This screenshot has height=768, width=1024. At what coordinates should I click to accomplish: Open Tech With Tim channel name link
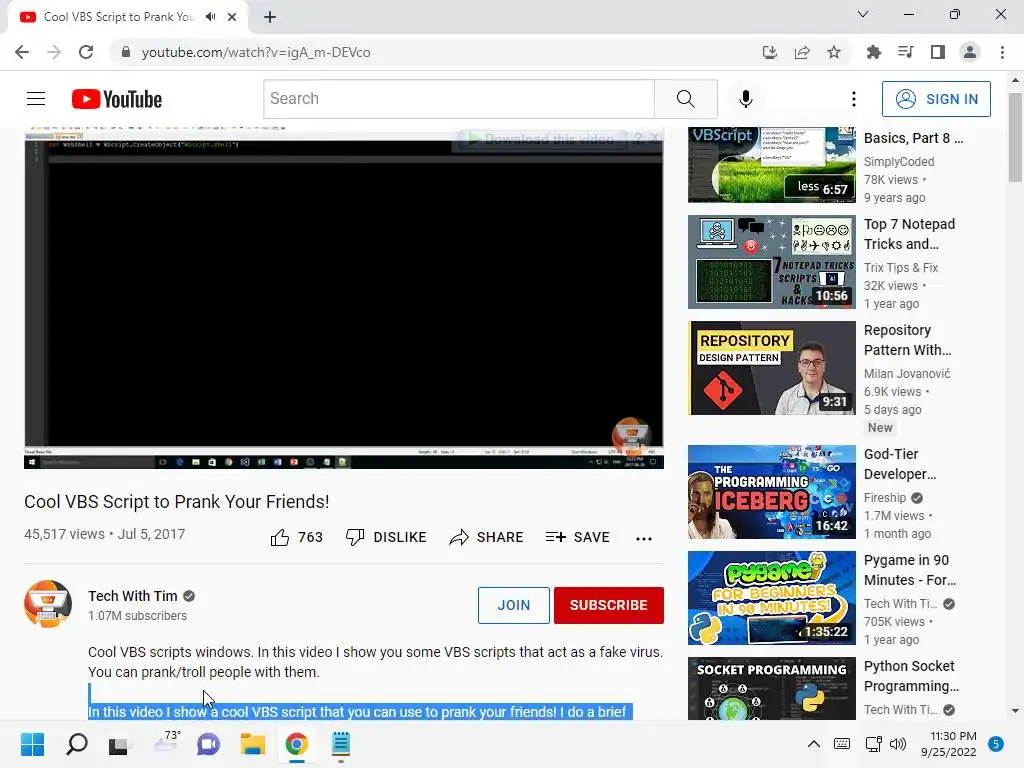[133, 596]
